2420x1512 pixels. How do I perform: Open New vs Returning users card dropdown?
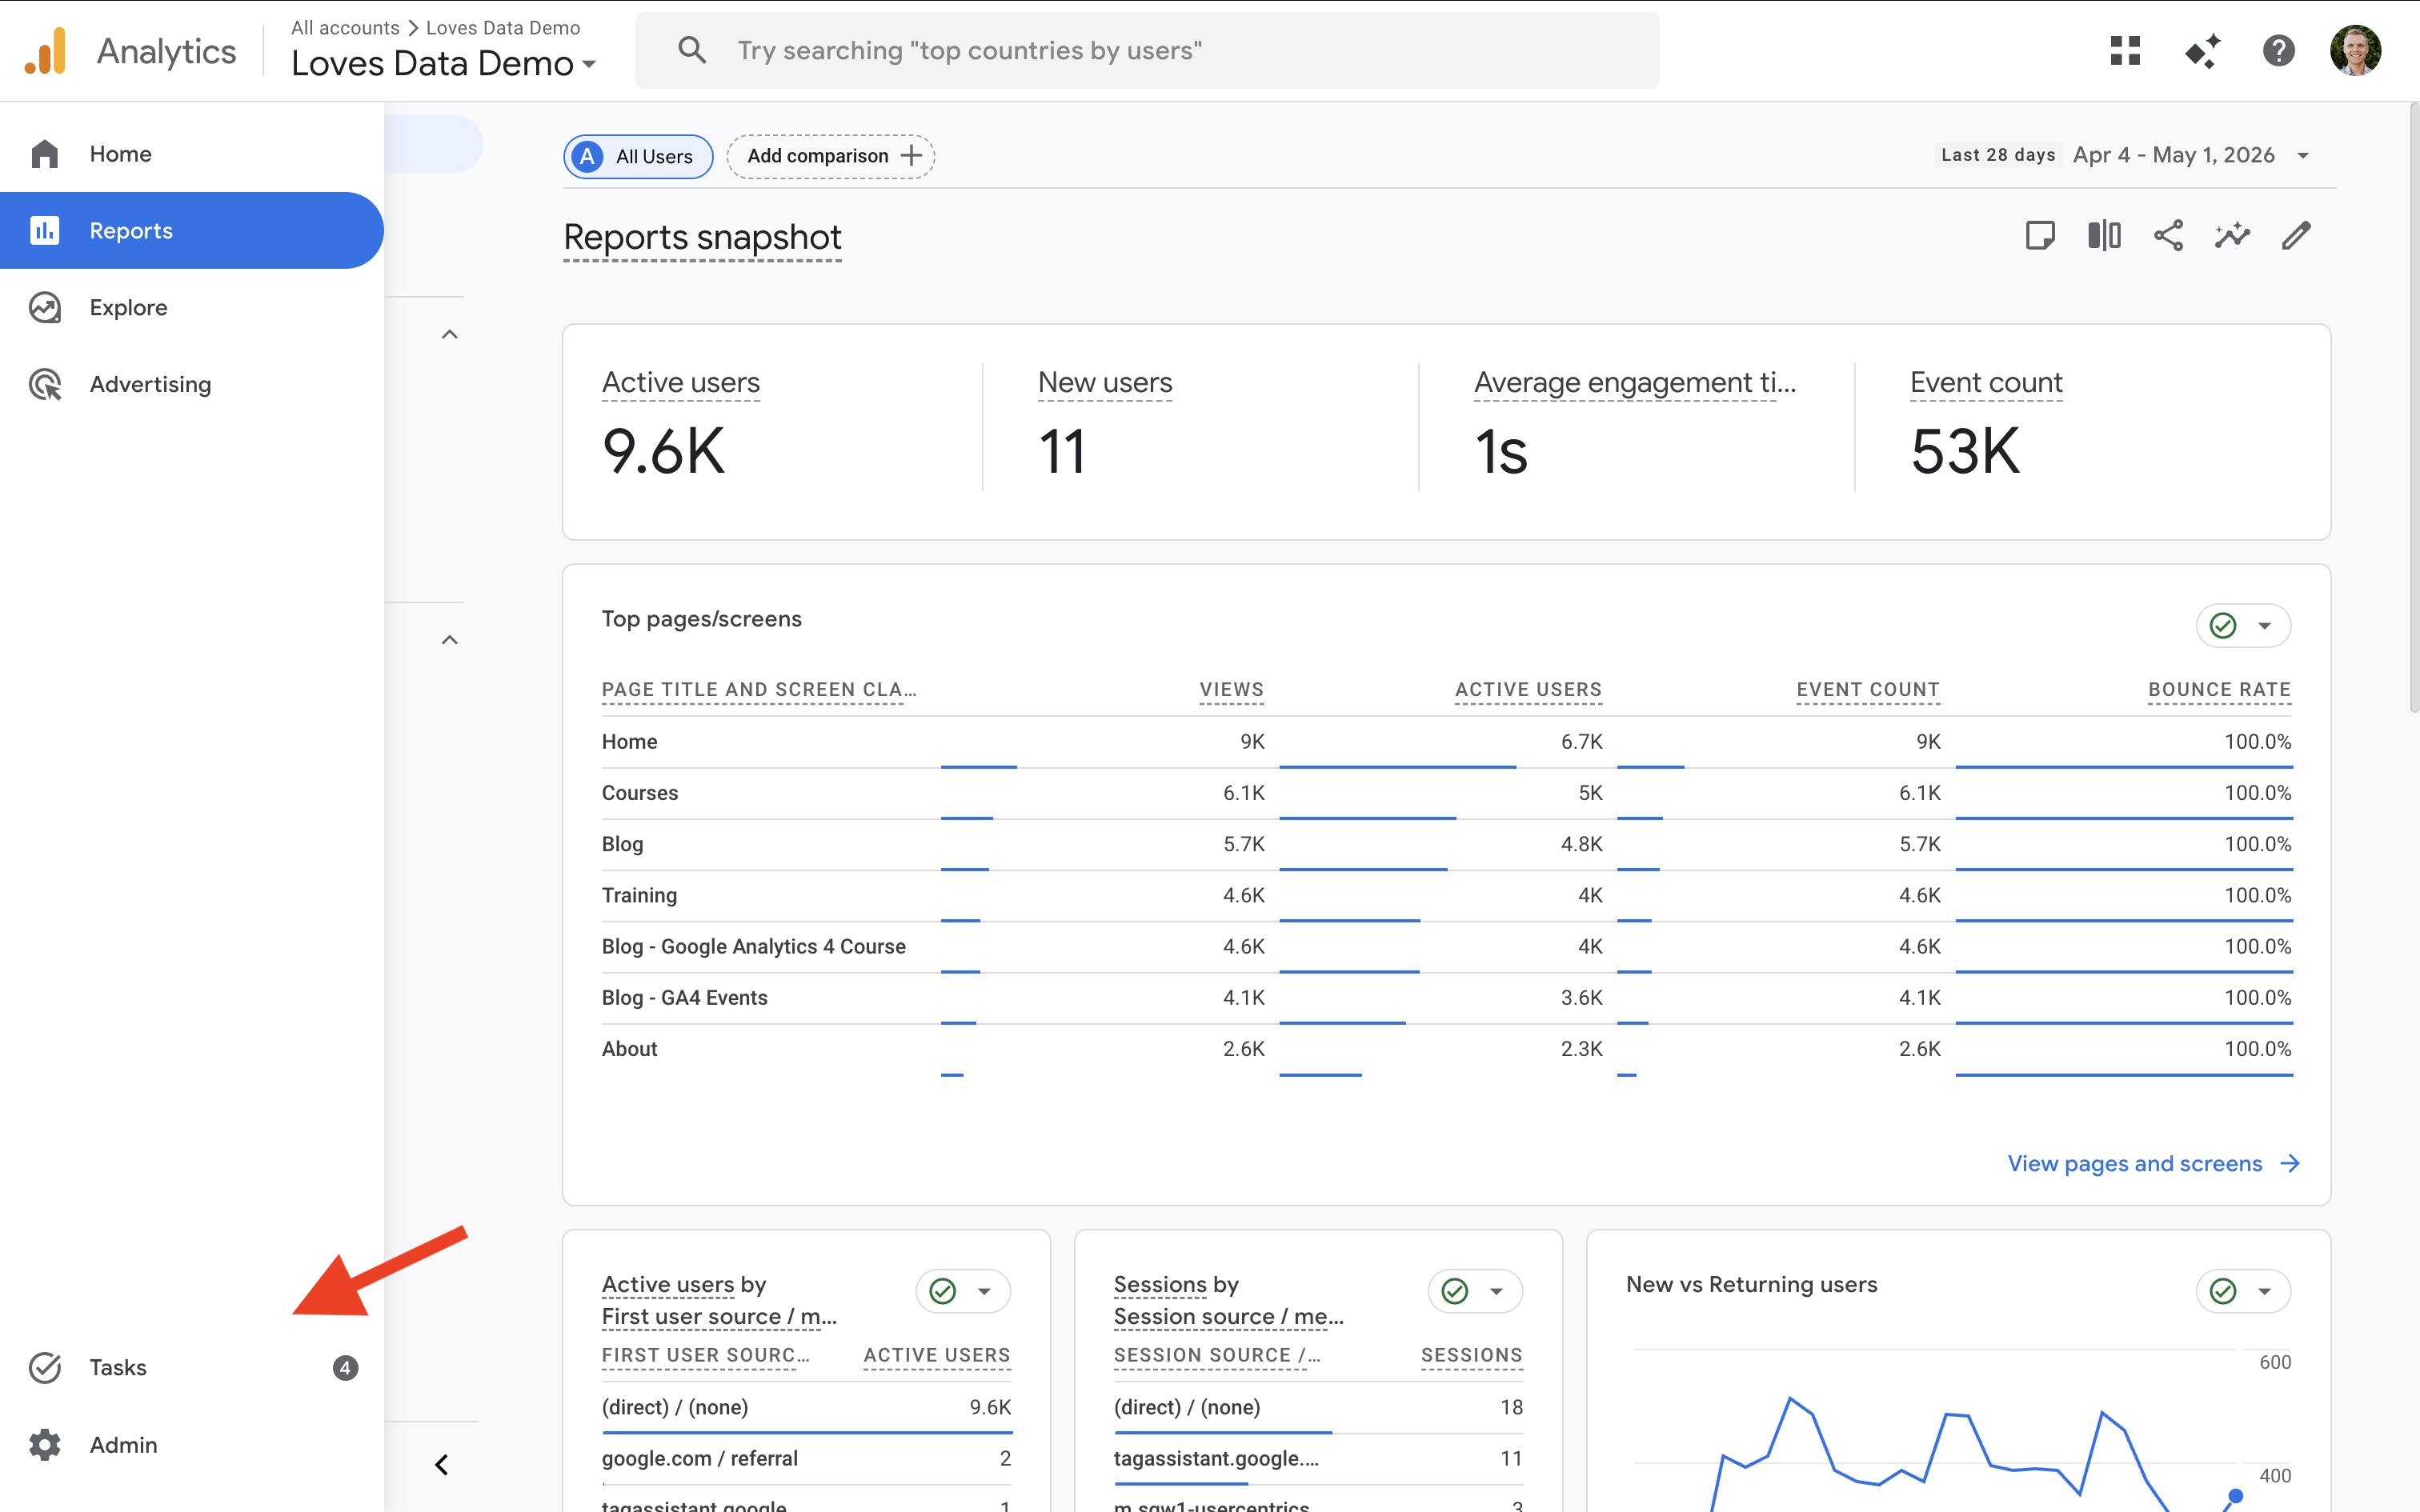pyautogui.click(x=2243, y=1291)
